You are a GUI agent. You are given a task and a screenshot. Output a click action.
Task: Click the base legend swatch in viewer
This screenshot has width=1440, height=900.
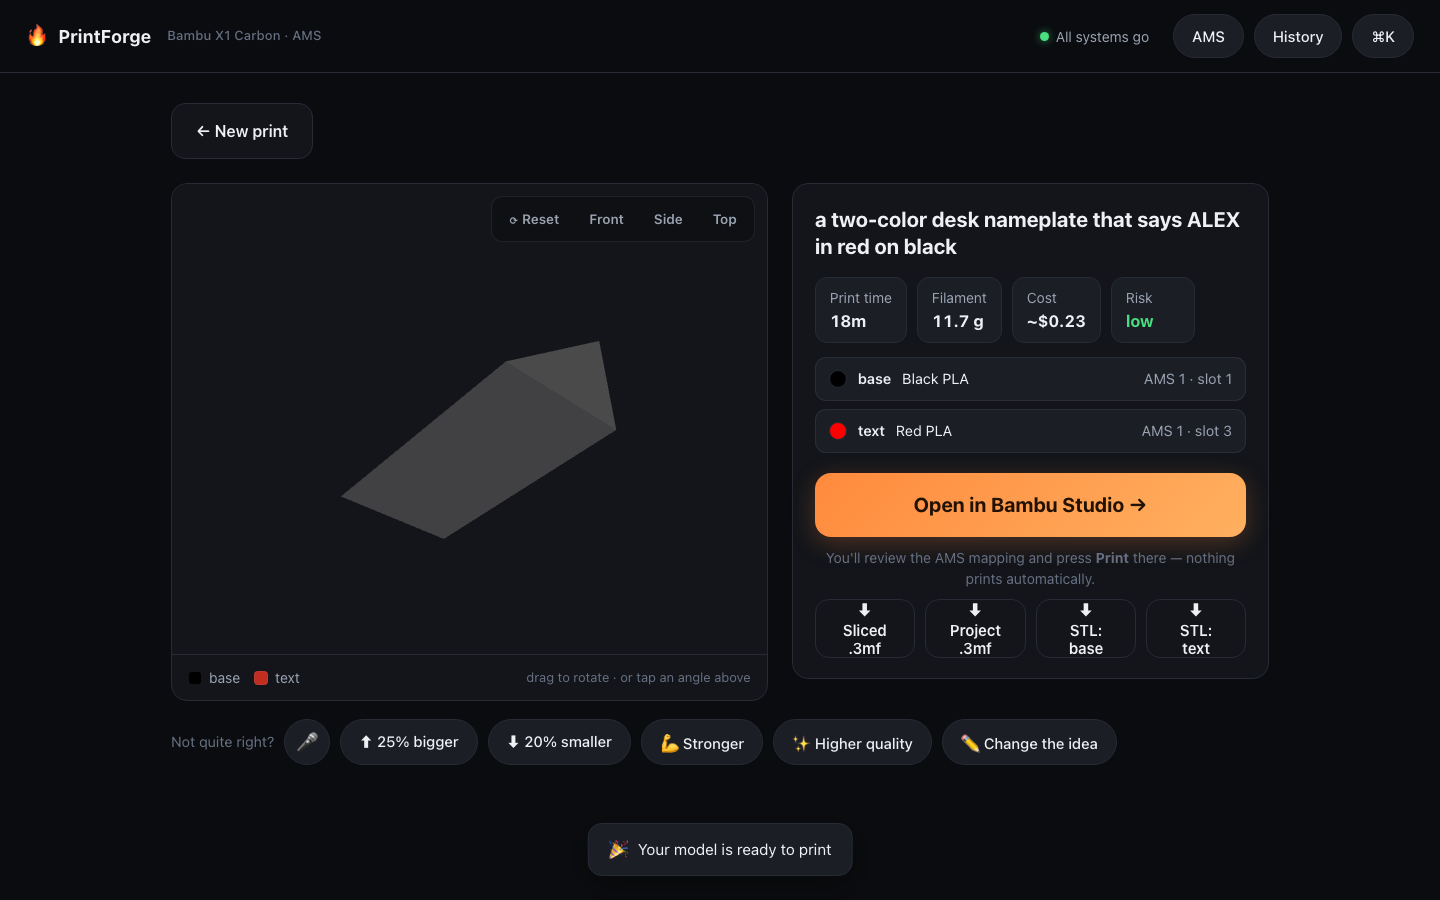(x=195, y=678)
